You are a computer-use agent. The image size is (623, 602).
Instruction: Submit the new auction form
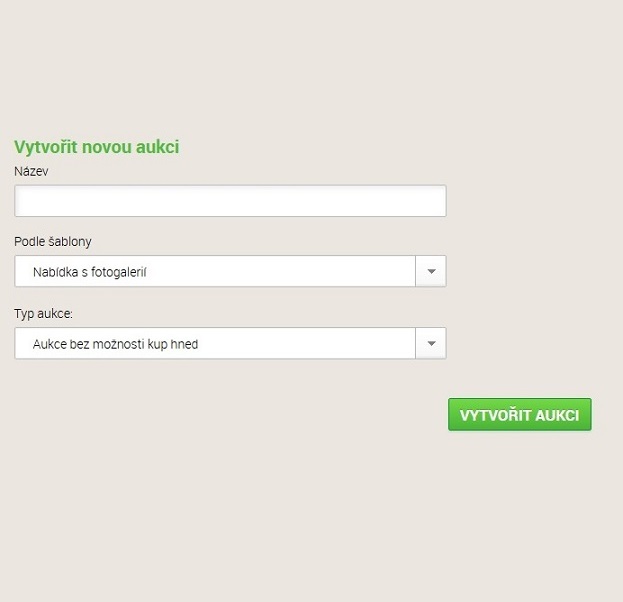click(x=519, y=414)
